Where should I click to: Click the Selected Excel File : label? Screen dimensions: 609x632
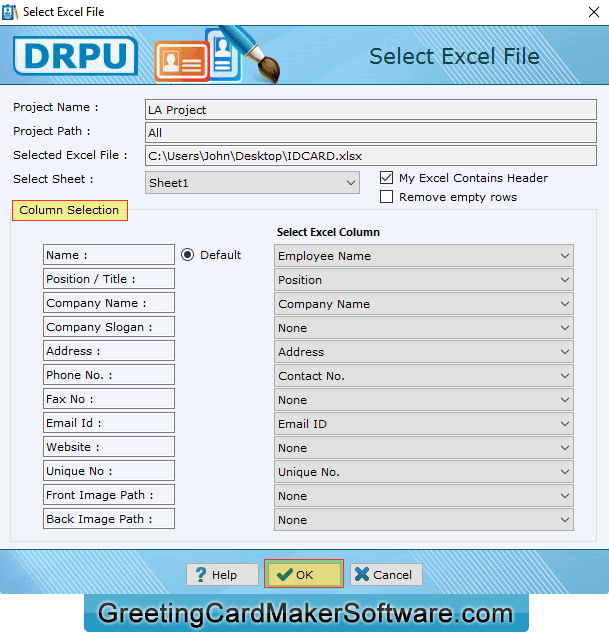point(70,155)
